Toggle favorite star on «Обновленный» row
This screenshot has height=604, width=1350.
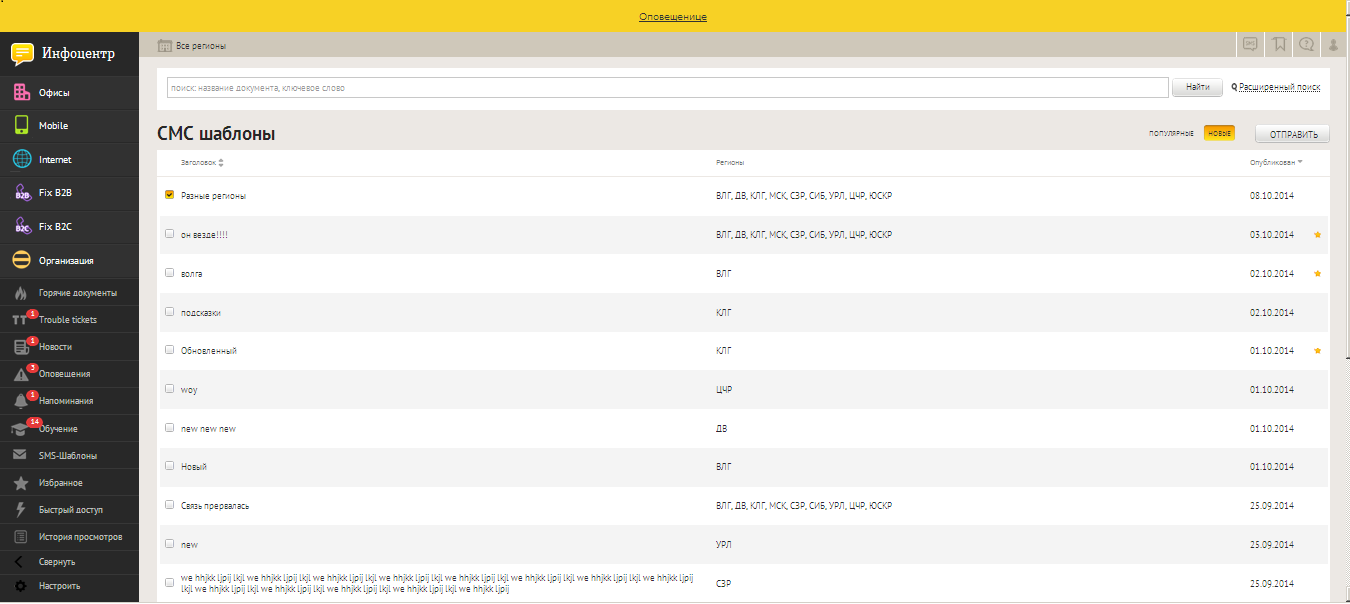pyautogui.click(x=1317, y=351)
